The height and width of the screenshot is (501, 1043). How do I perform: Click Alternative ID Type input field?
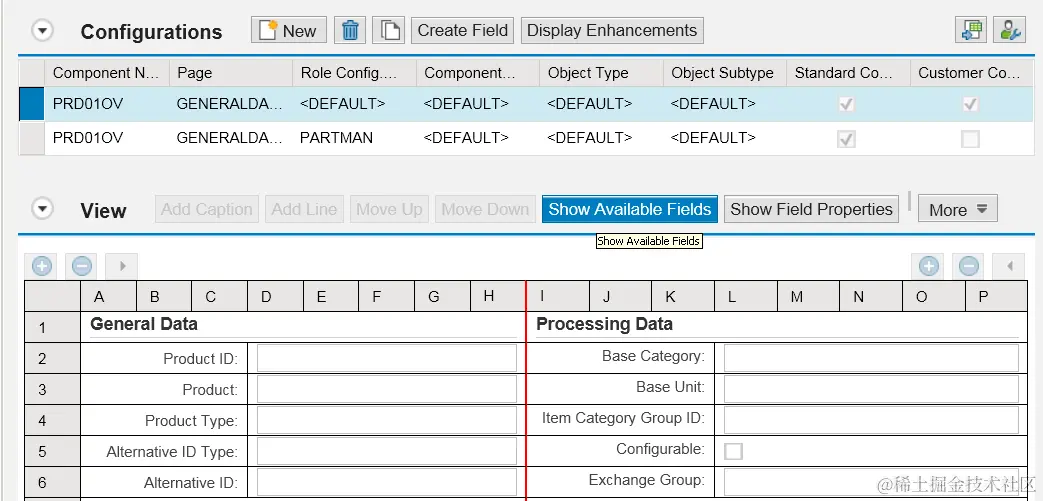386,451
